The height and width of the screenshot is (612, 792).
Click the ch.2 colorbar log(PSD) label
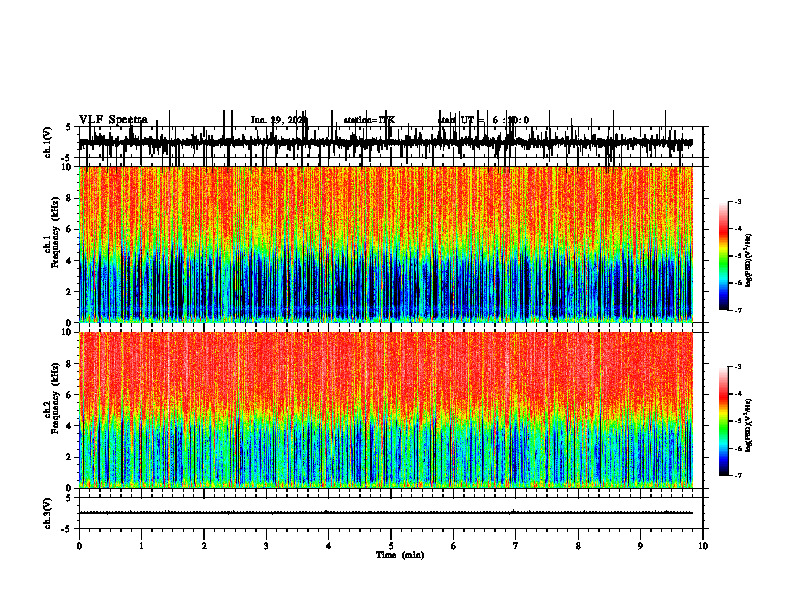point(749,425)
